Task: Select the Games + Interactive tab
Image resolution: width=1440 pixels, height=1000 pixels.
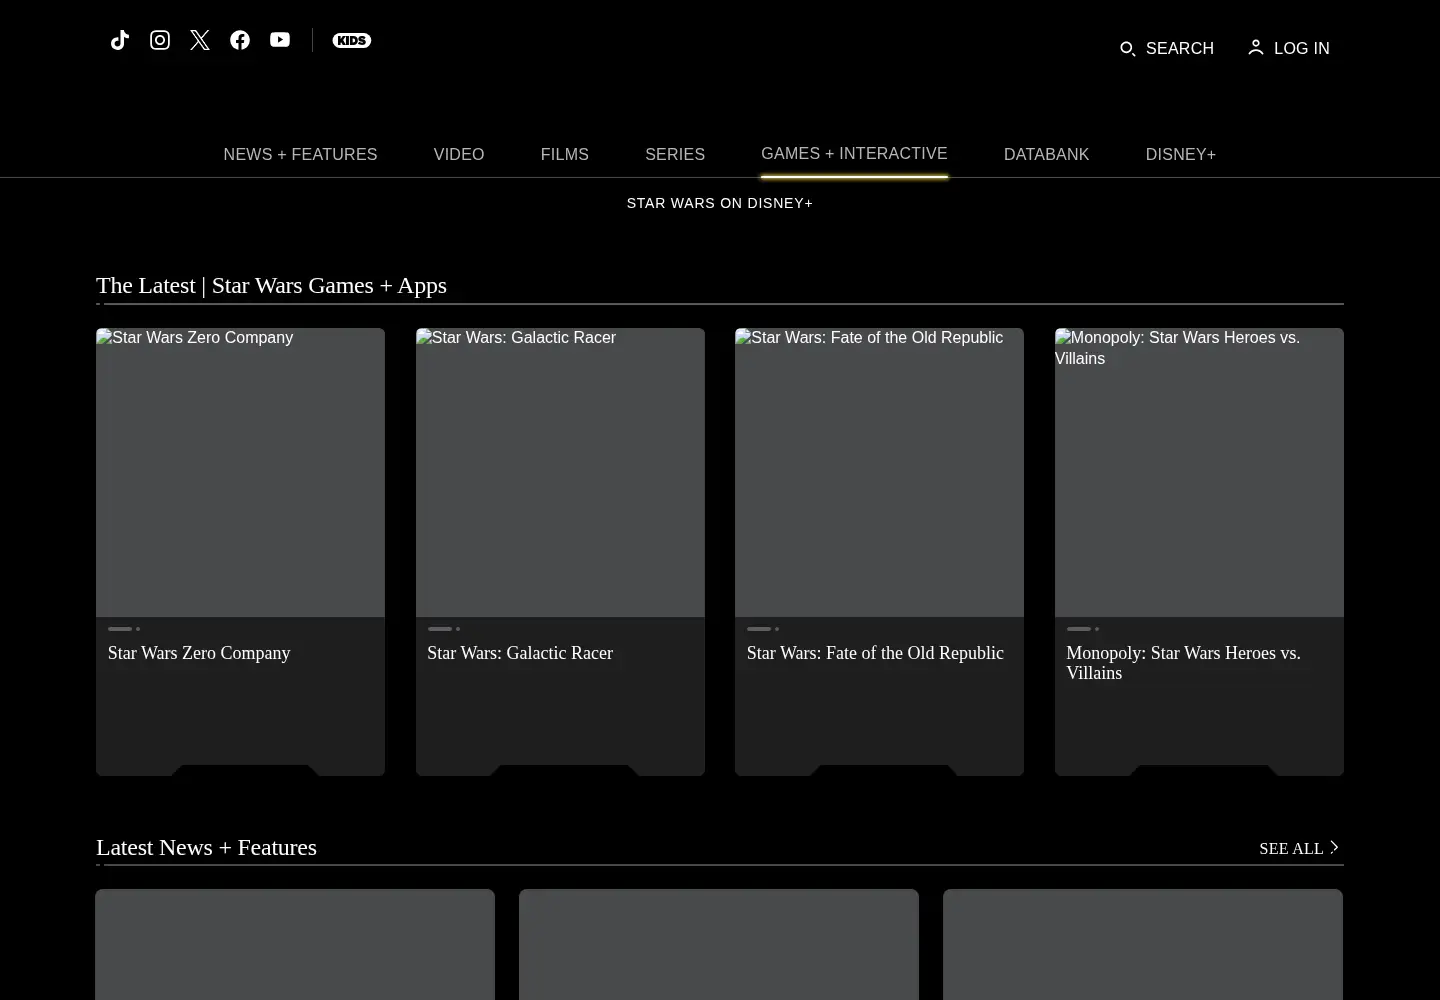Action: pos(854,153)
